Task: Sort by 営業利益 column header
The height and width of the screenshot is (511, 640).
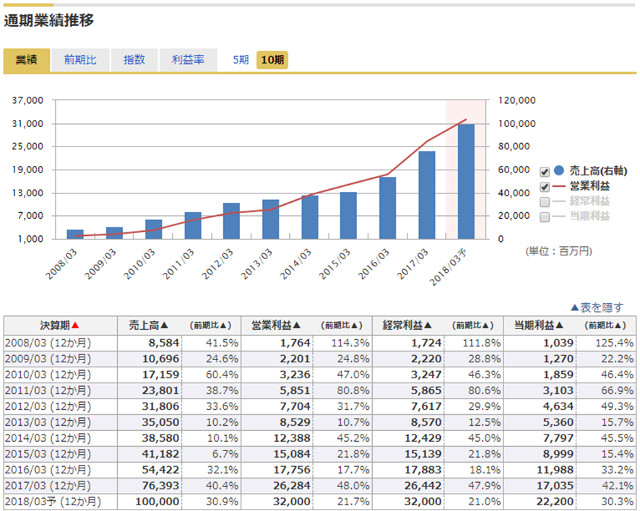Action: pos(276,325)
